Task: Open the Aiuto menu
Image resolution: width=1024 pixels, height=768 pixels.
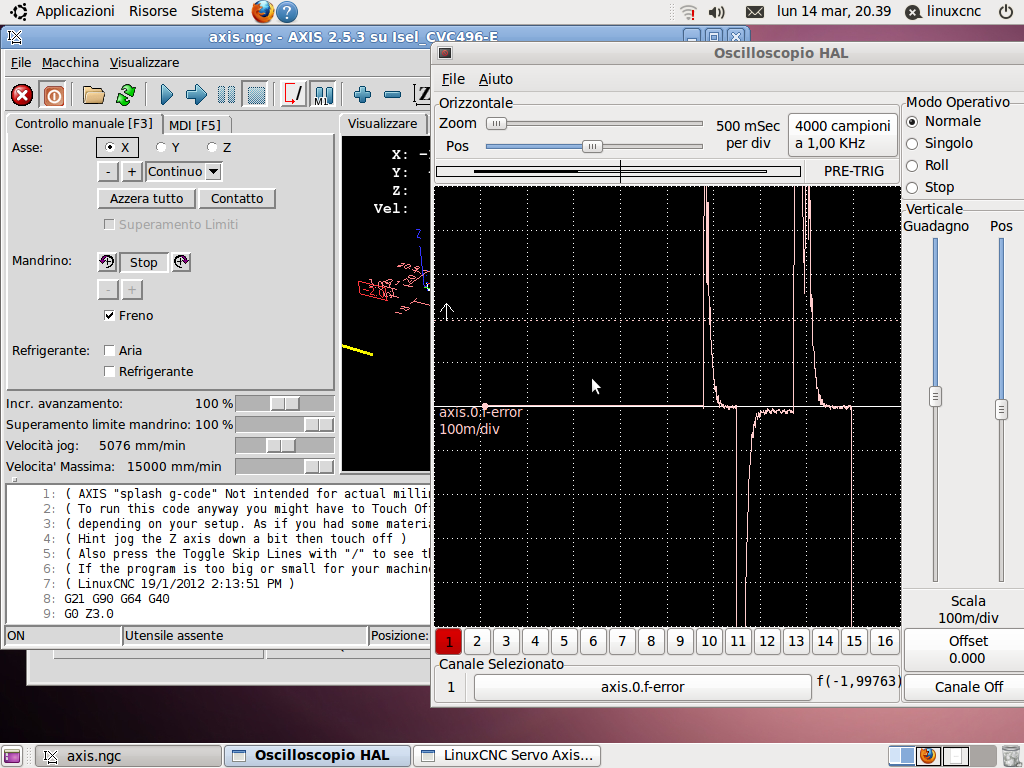Action: pos(496,79)
